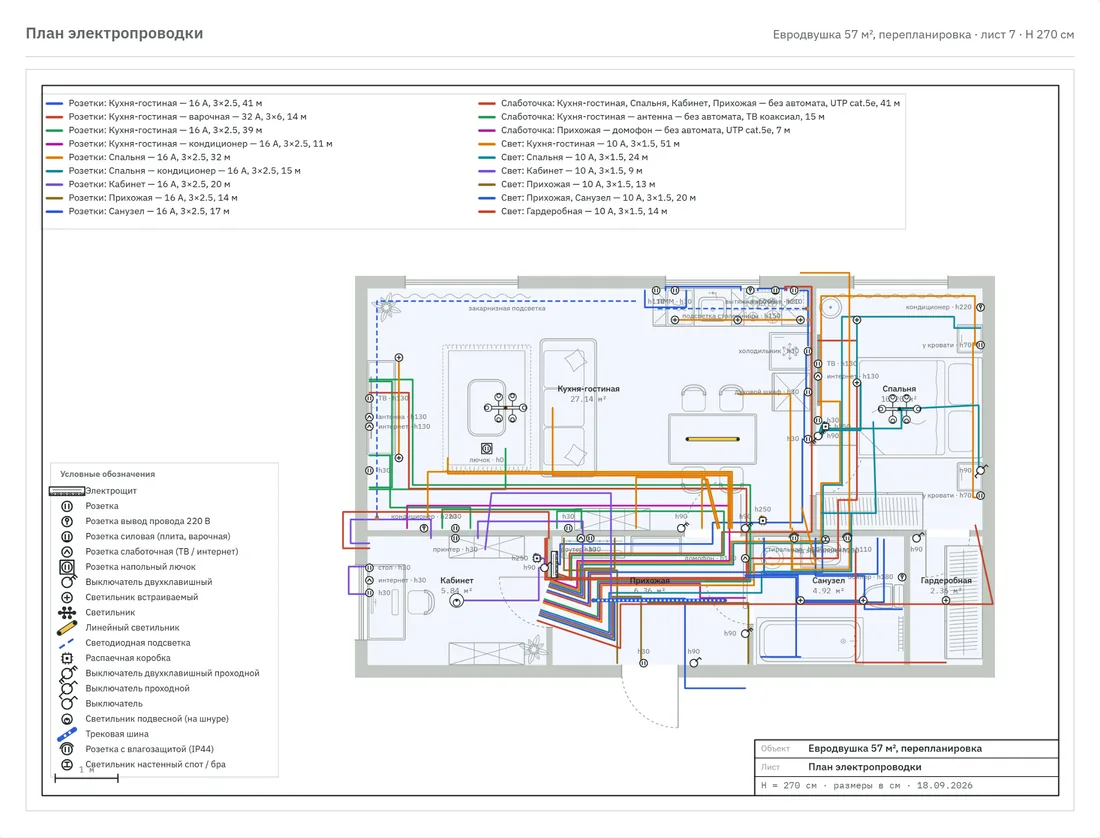Select the Распаечная коробка legend icon
The image size is (1100, 838).
[67, 658]
